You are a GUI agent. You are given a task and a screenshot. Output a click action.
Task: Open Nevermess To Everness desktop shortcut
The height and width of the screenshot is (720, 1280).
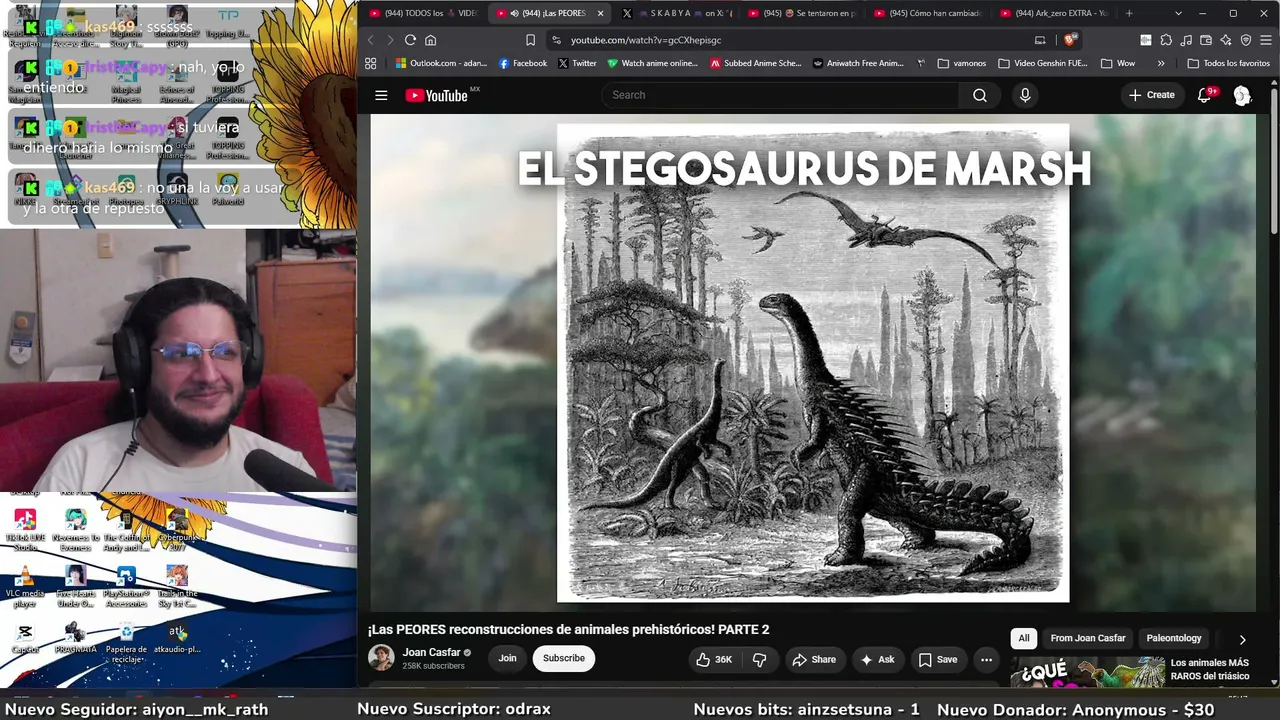pos(75,530)
